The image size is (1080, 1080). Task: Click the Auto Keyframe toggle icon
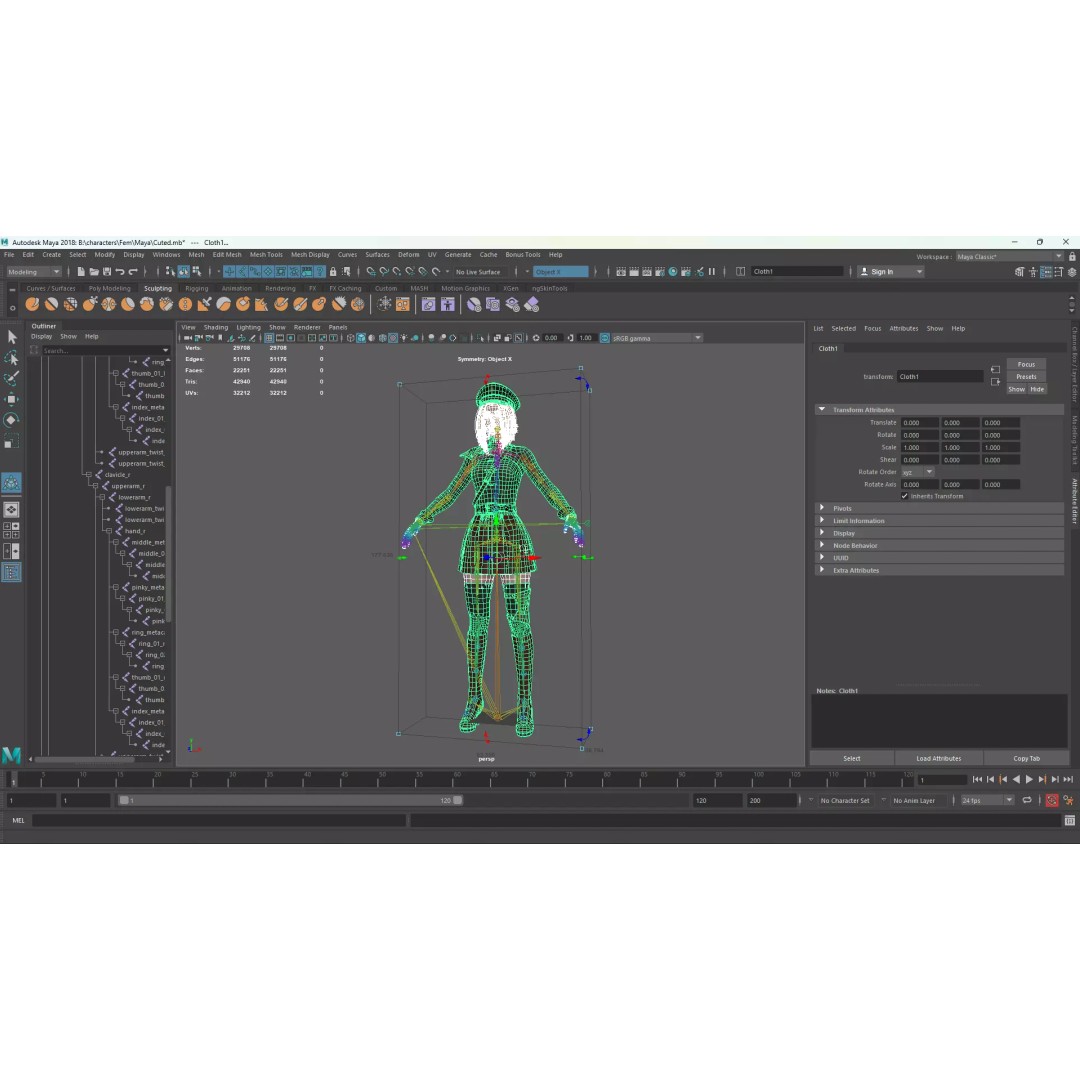pos(1052,800)
